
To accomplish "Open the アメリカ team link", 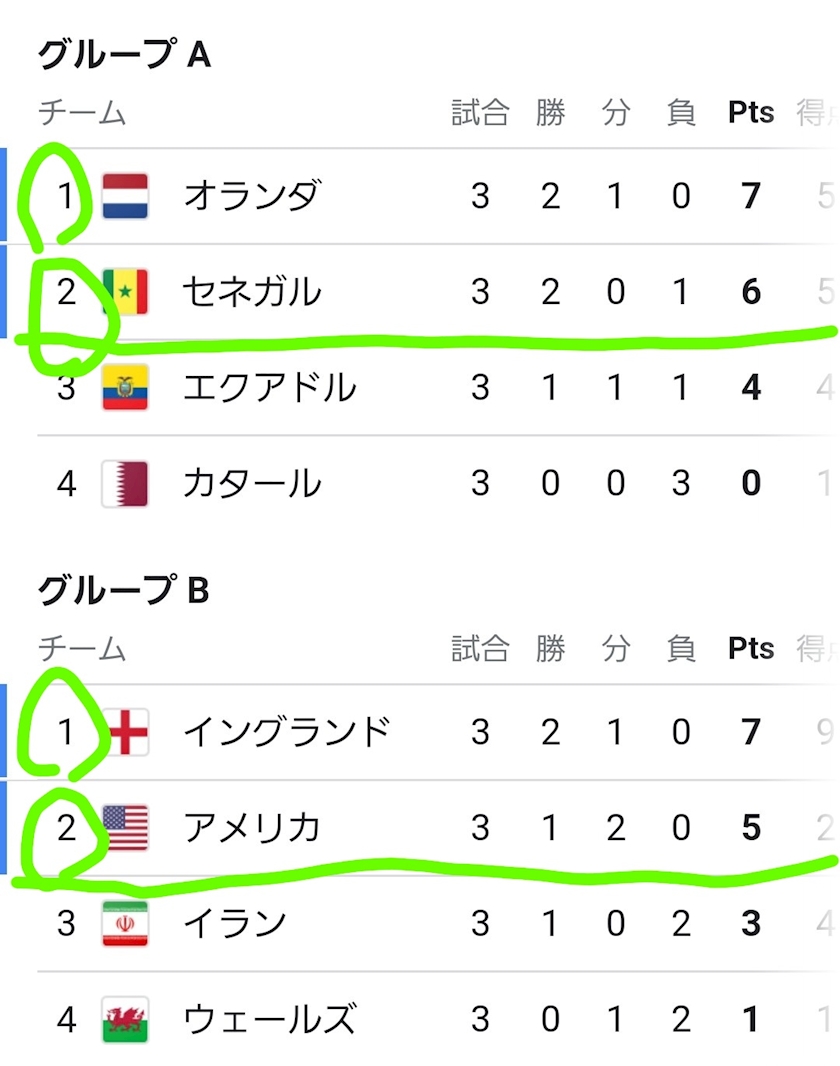I will click(251, 828).
